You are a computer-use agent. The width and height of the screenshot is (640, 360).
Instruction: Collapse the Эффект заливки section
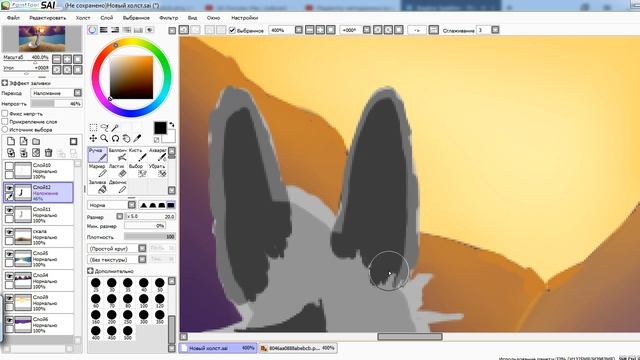point(5,82)
